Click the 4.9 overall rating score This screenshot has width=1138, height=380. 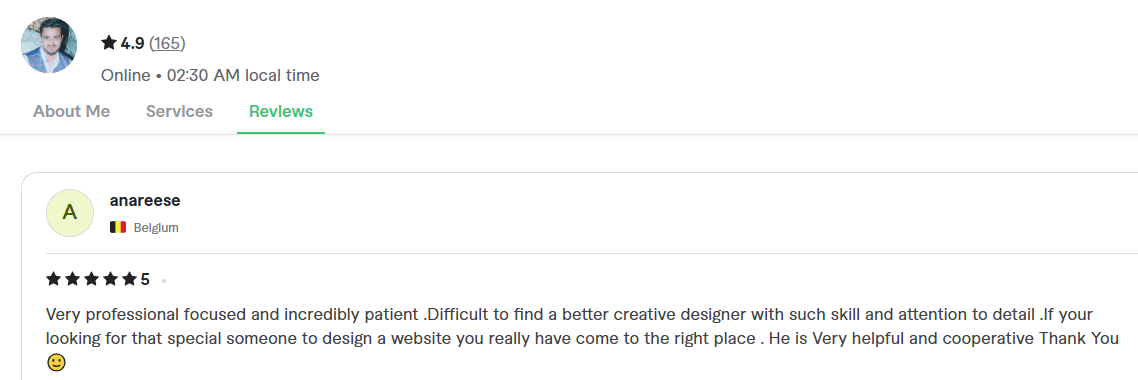[132, 44]
